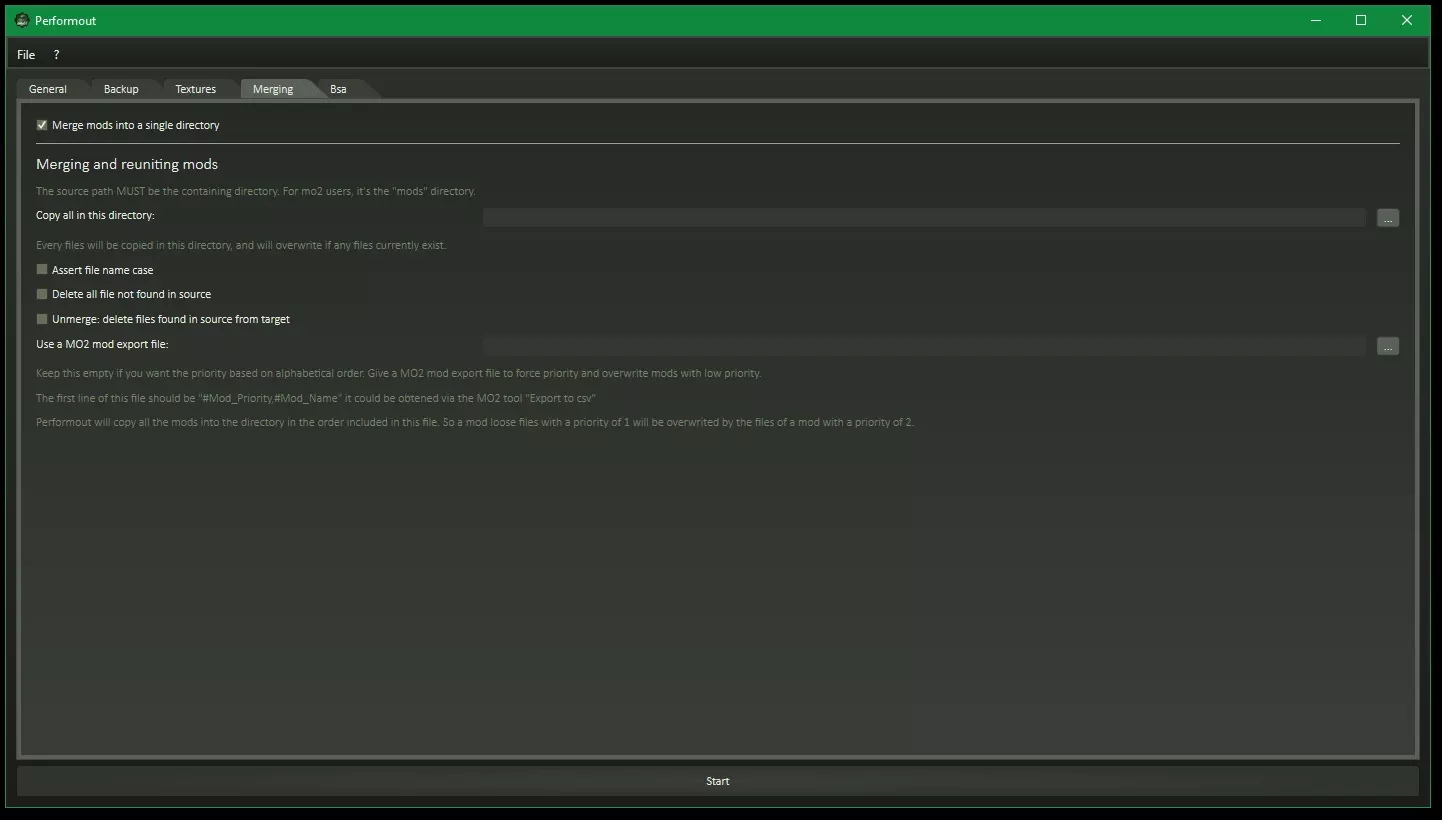Click the 'Performout will copy all the mods' note
This screenshot has width=1442, height=820.
tap(475, 422)
